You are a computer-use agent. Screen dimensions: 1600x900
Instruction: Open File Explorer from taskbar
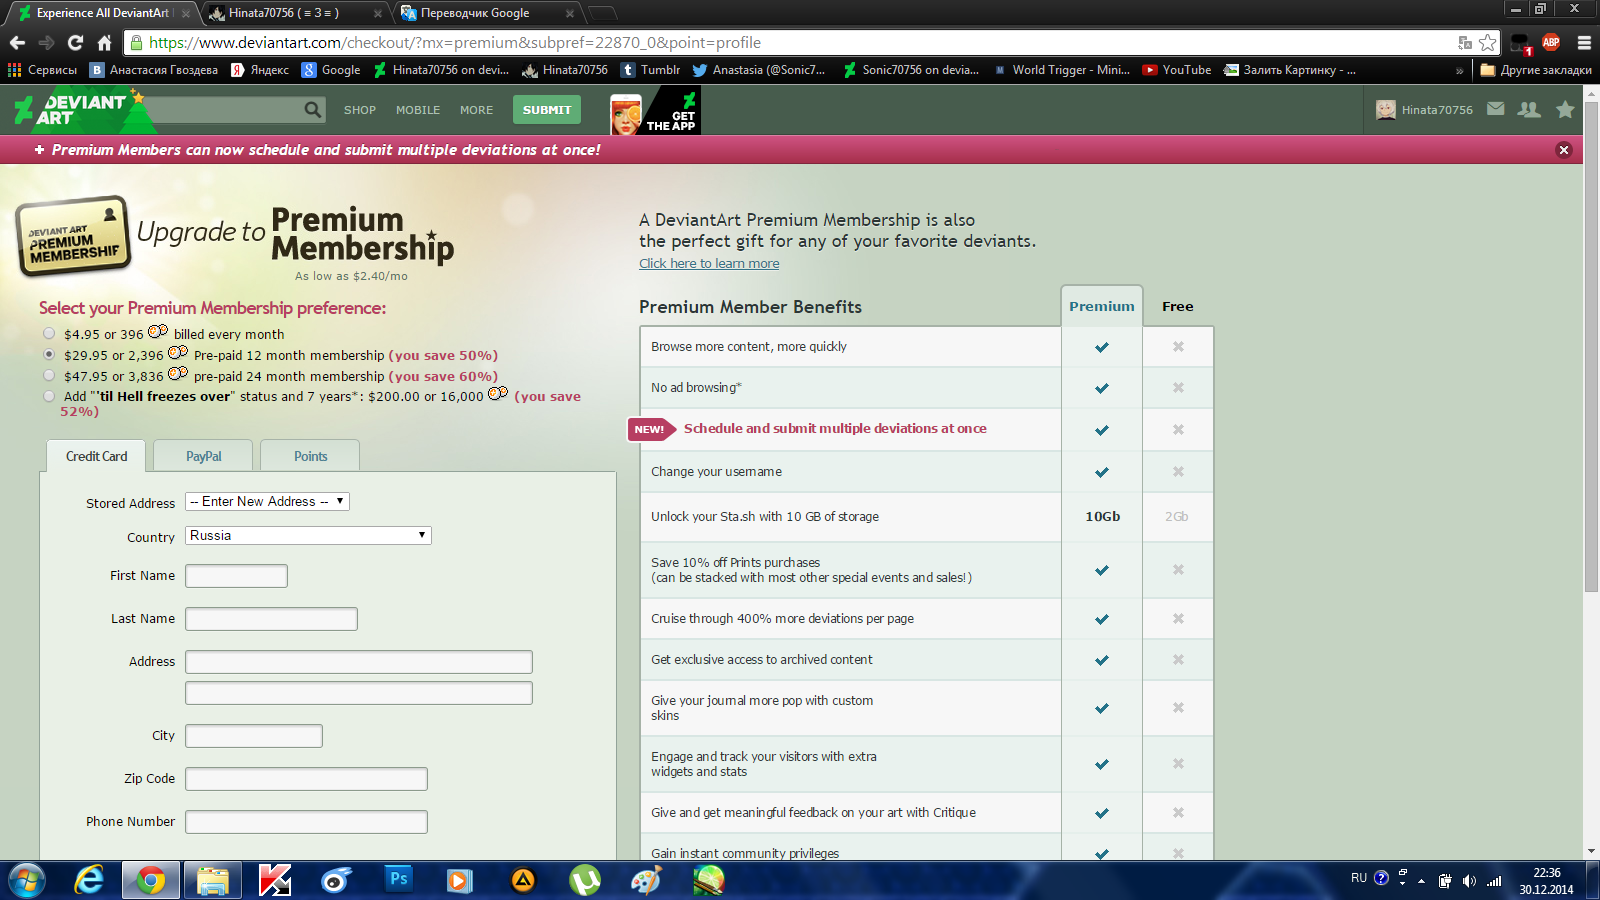(x=213, y=880)
